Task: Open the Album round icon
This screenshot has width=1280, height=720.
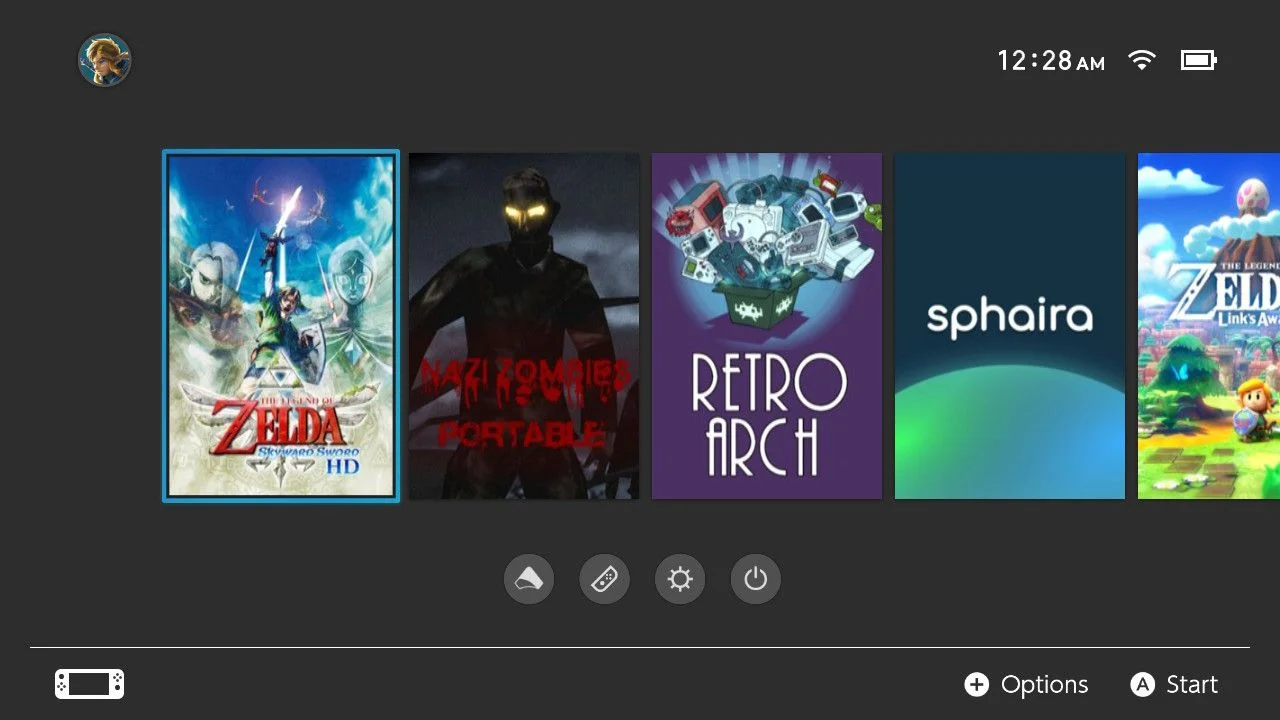Action: click(529, 579)
